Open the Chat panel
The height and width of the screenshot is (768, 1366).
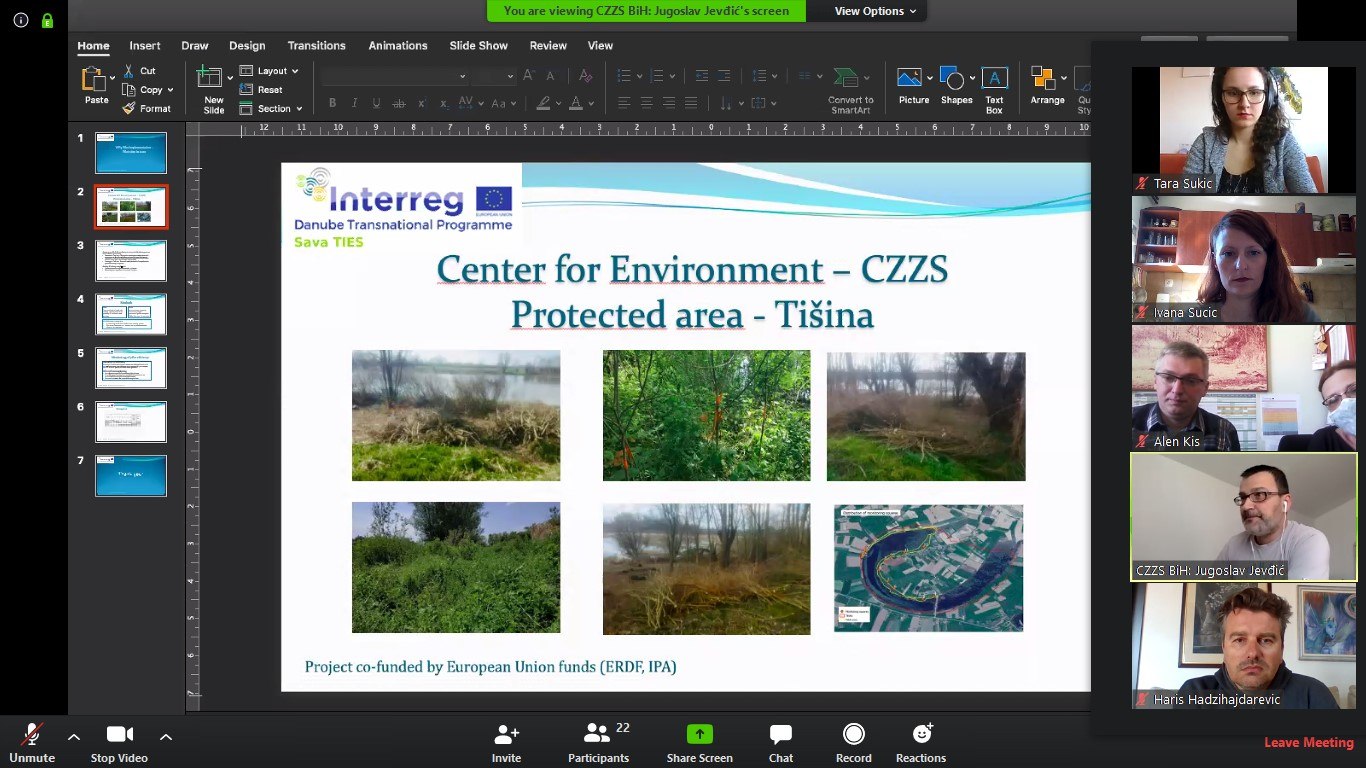pos(781,735)
